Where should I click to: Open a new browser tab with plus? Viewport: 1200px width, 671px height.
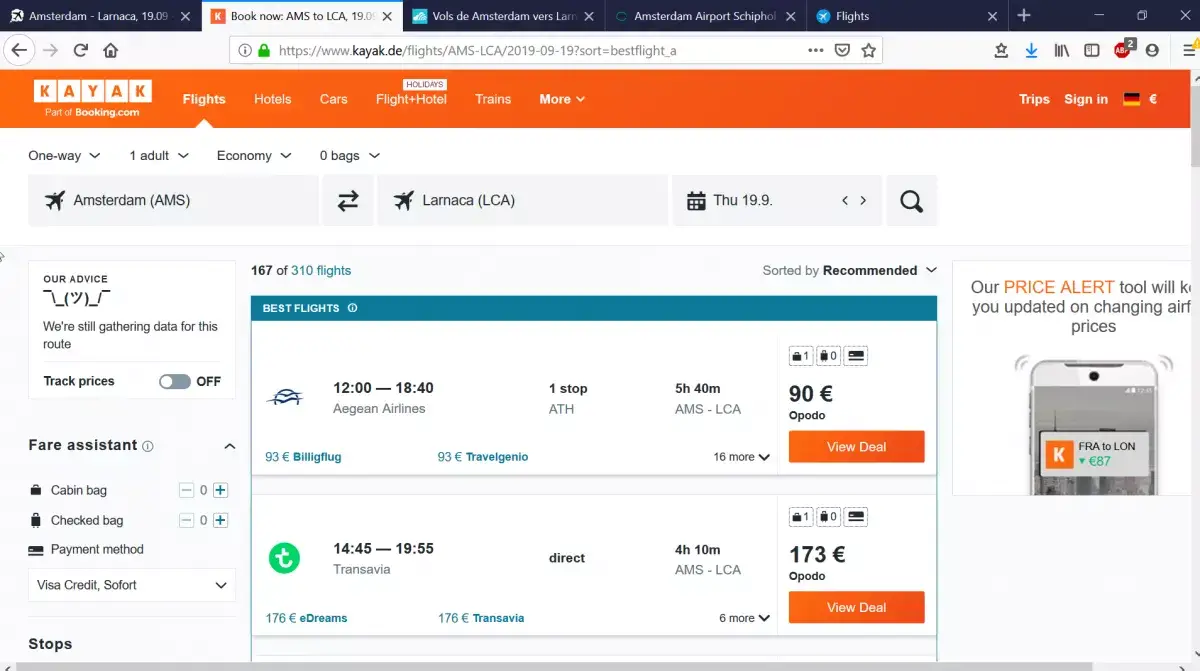pyautogui.click(x=1024, y=16)
